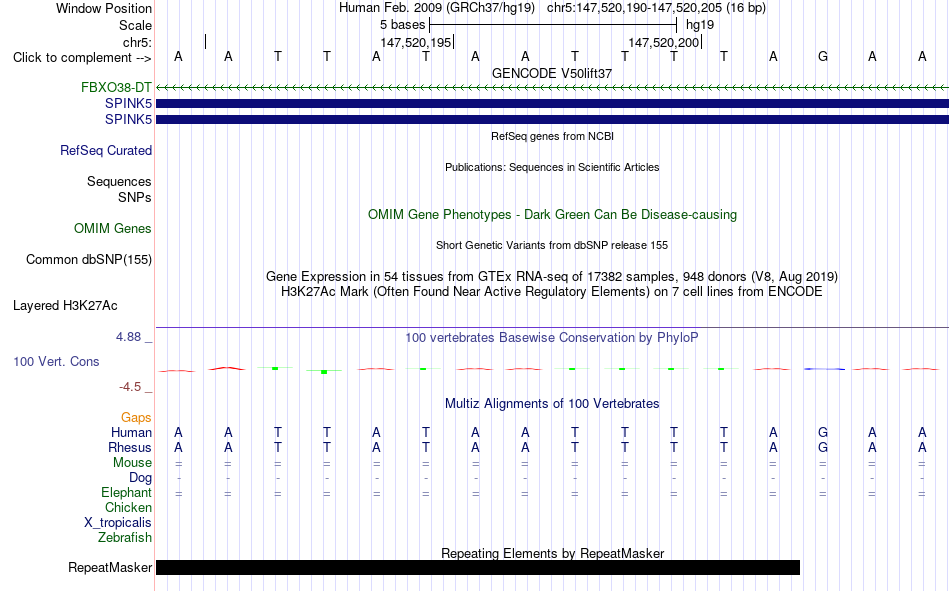Screen dimensions: 950x591
Task: Click 'Short Genetic Variants from dbSNP release 155'
Action: click(x=552, y=245)
